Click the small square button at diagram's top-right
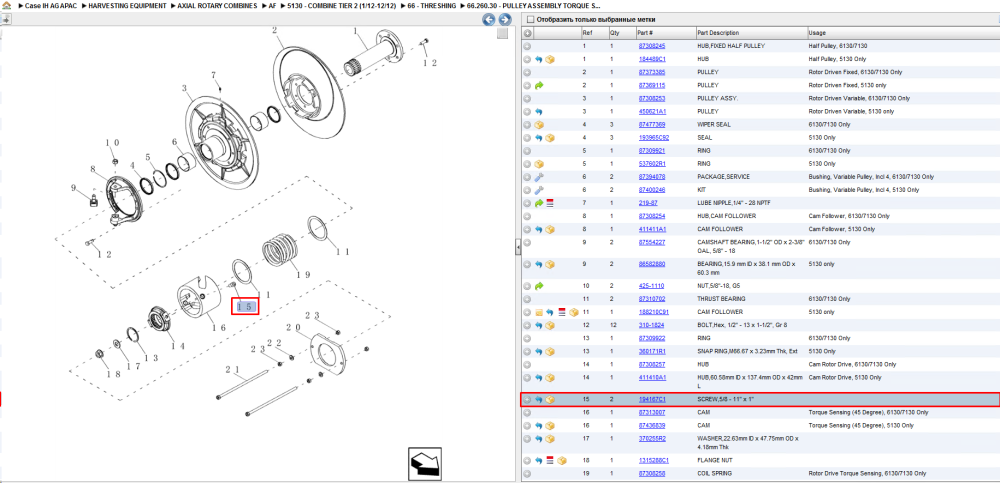 click(502, 33)
